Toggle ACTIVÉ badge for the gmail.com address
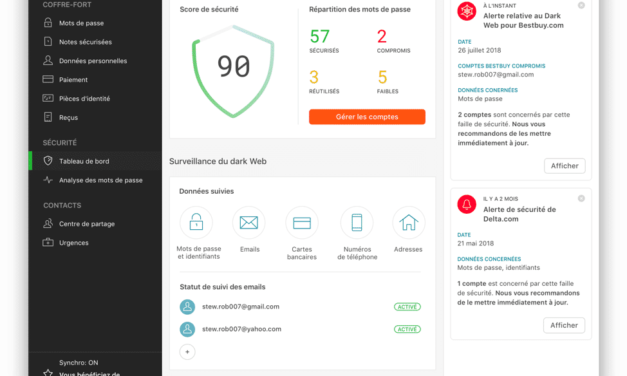The image size is (627, 376). [x=407, y=307]
